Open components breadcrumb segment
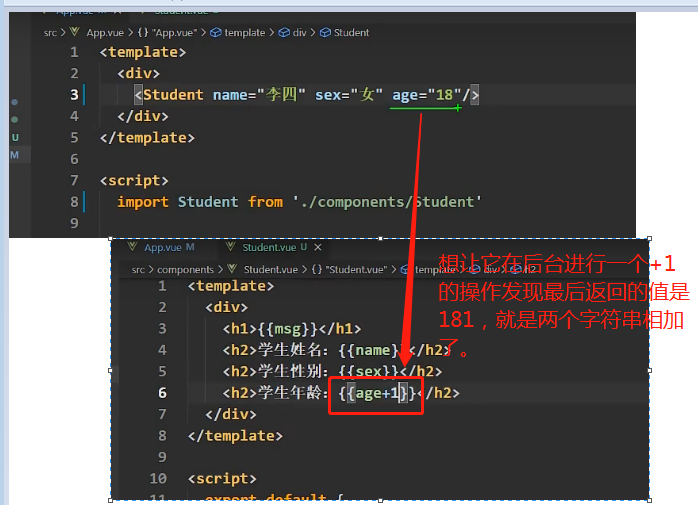 tap(185, 269)
